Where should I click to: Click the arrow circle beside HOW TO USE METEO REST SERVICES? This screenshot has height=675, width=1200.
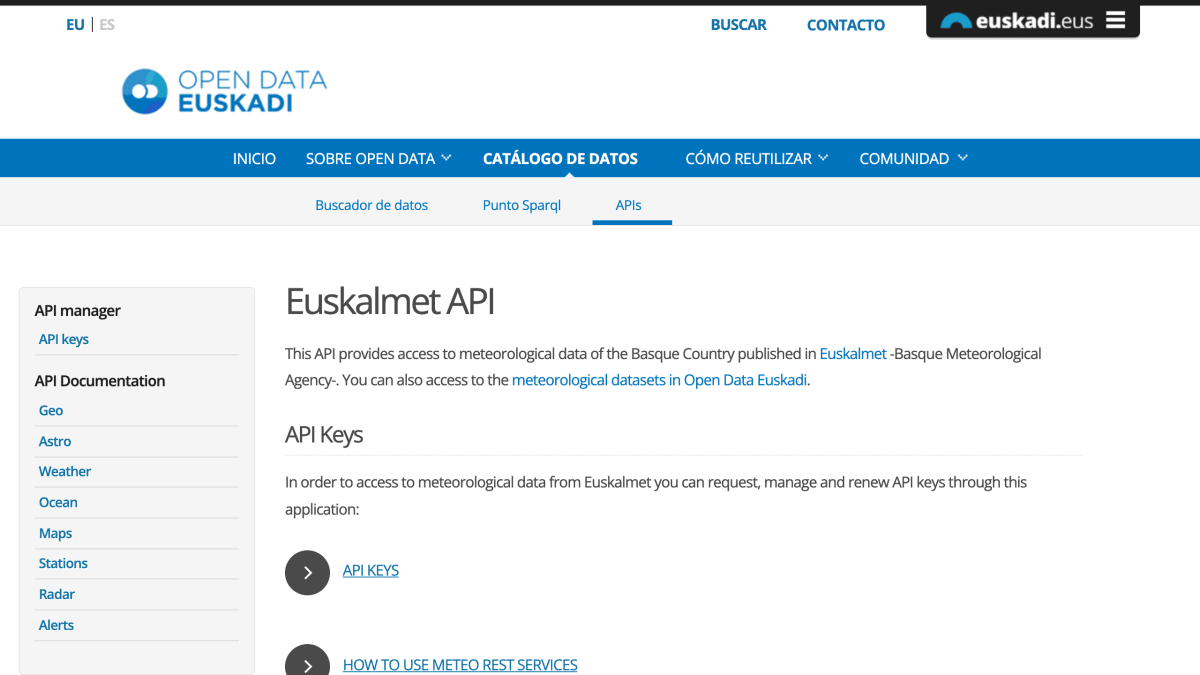(x=307, y=660)
